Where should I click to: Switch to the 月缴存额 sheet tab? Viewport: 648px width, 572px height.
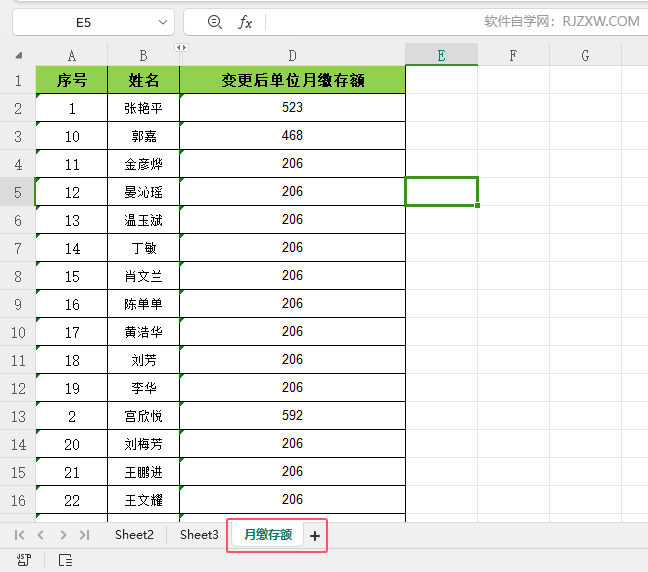[268, 535]
